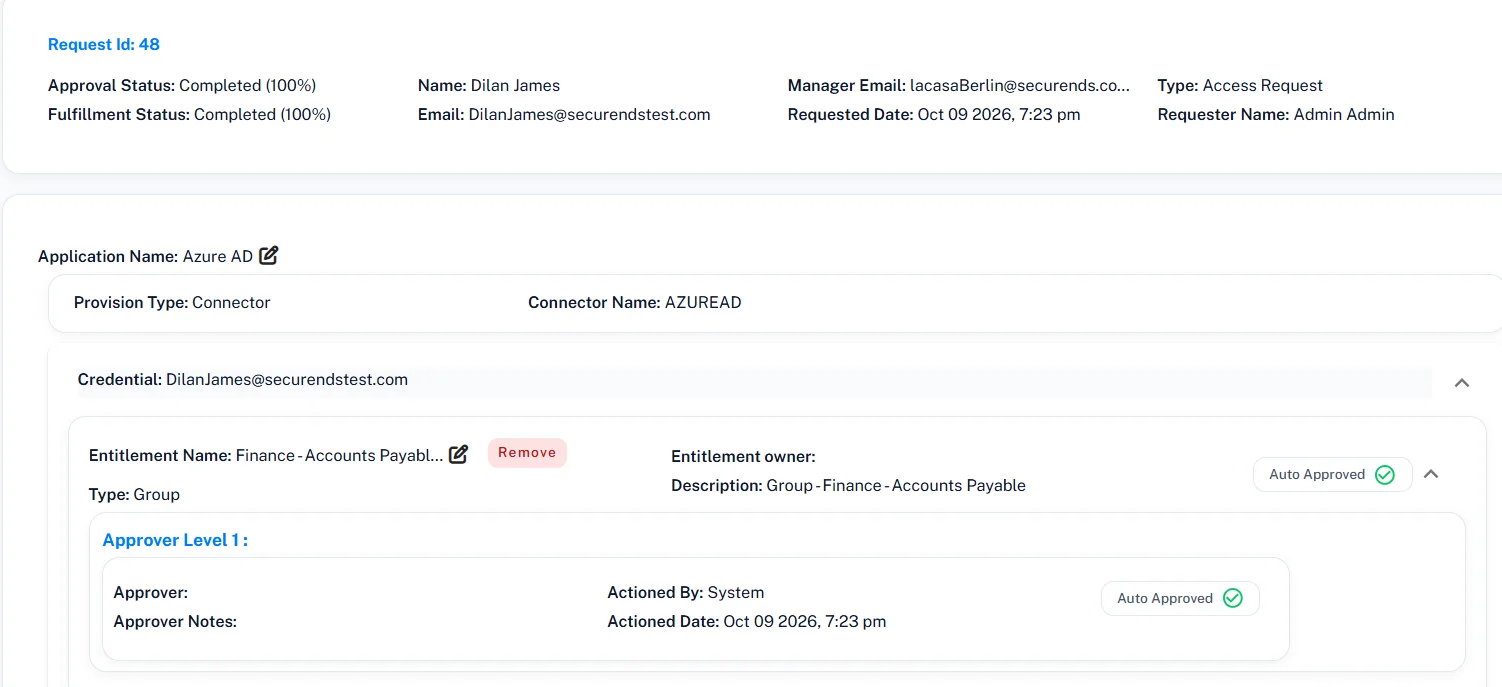This screenshot has height=687, width=1502.
Task: Click the Request Id: 48 heading
Action: tap(104, 44)
